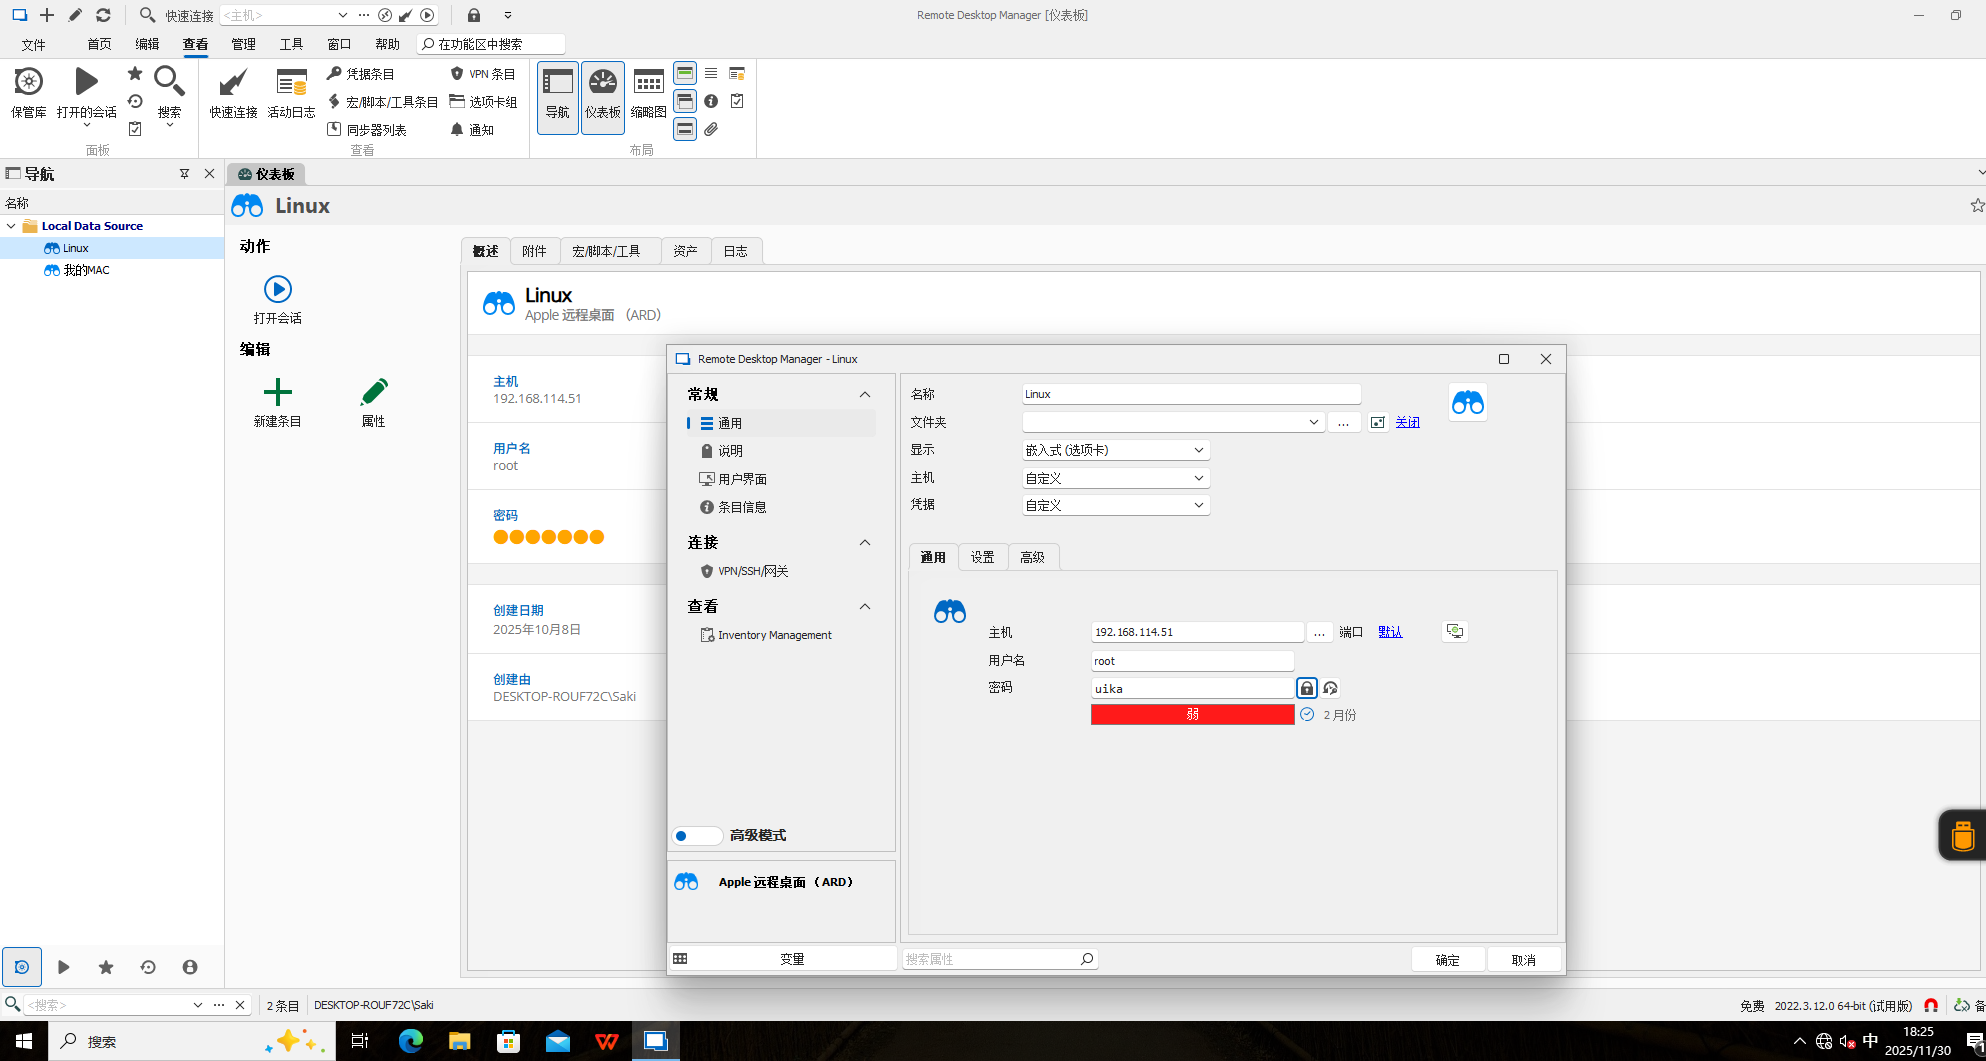Image resolution: width=1986 pixels, height=1061 pixels.
Task: Open the quick connect 主机 combo dropdown
Action: point(343,16)
